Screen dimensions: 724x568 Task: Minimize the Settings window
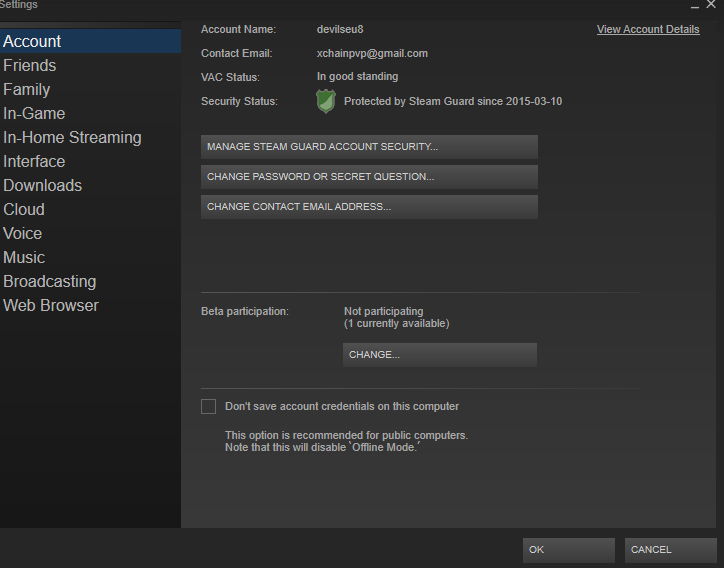695,5
